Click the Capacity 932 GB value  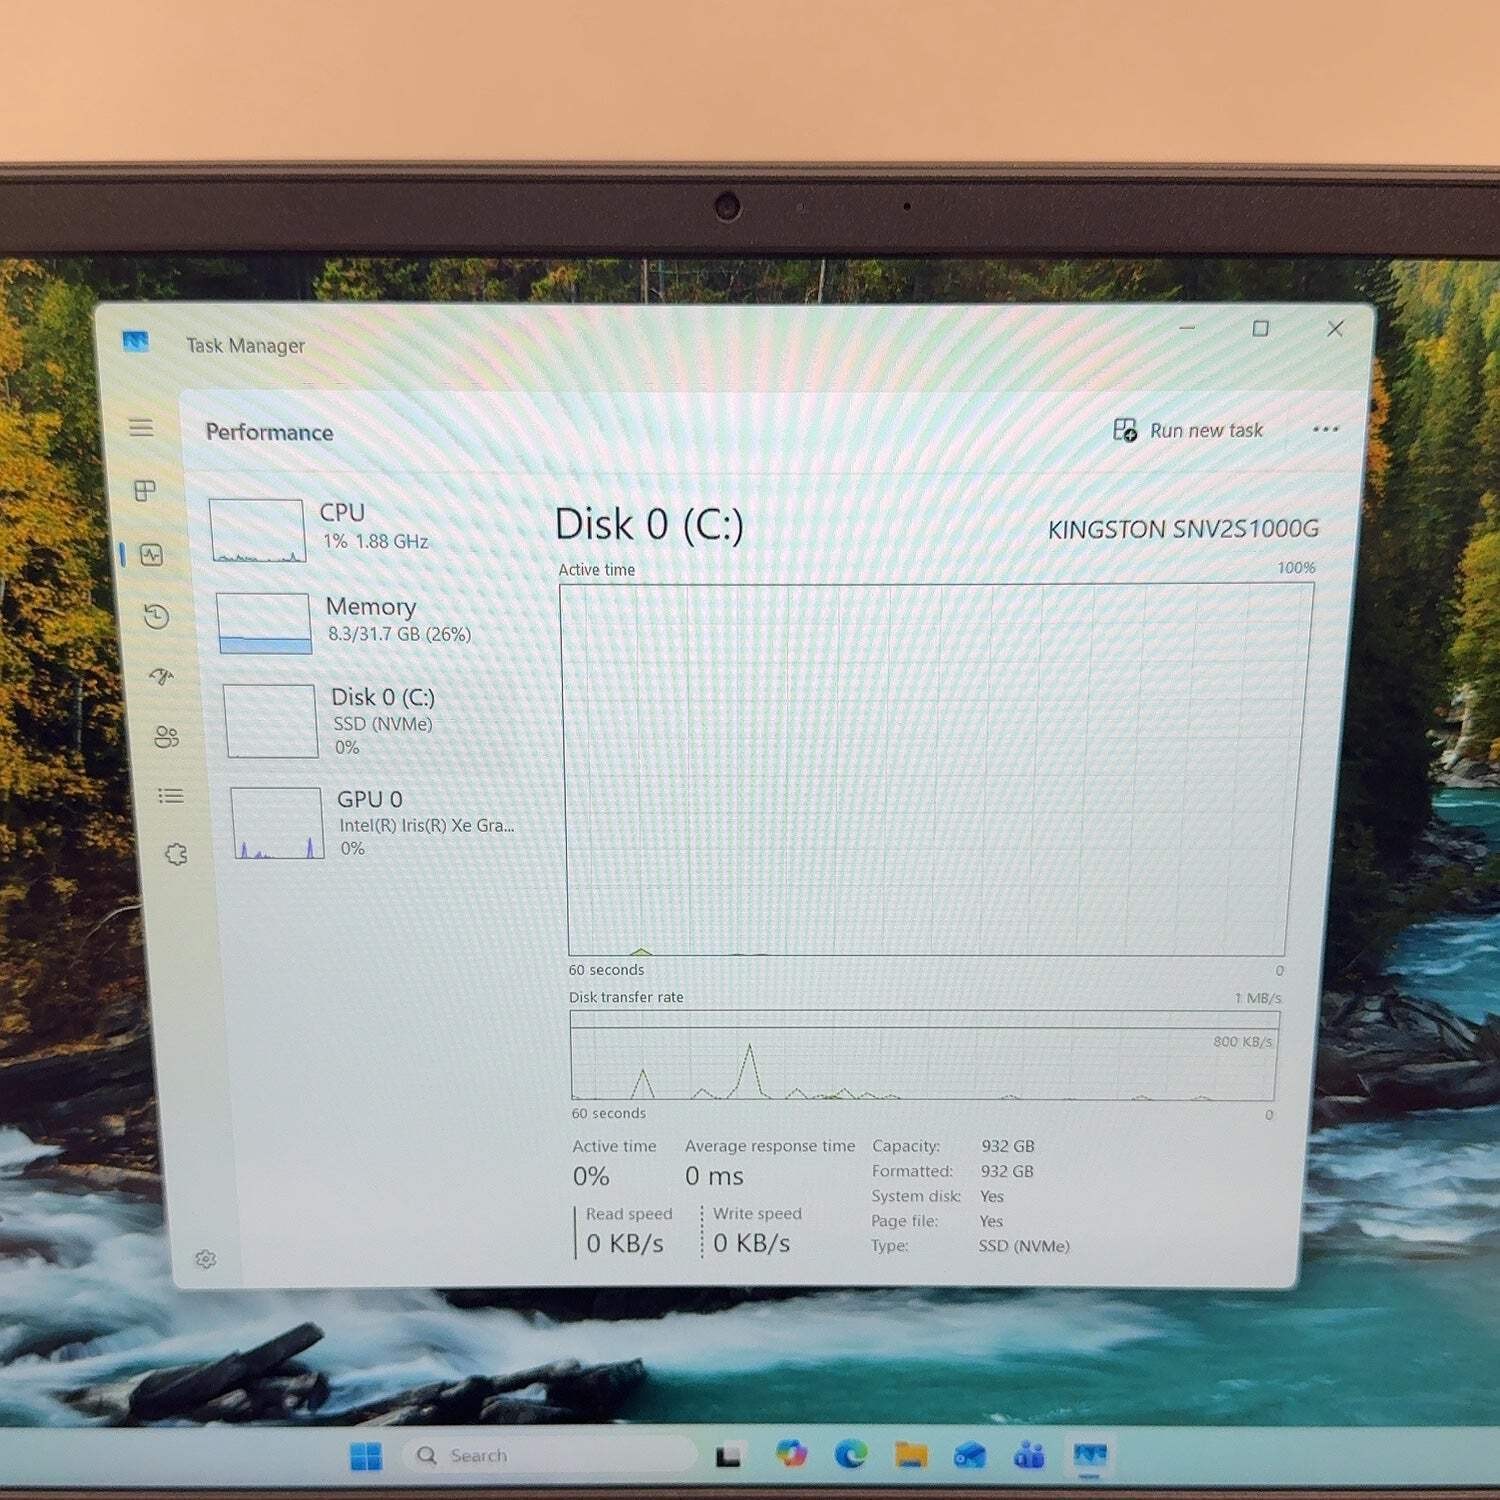click(1008, 1146)
